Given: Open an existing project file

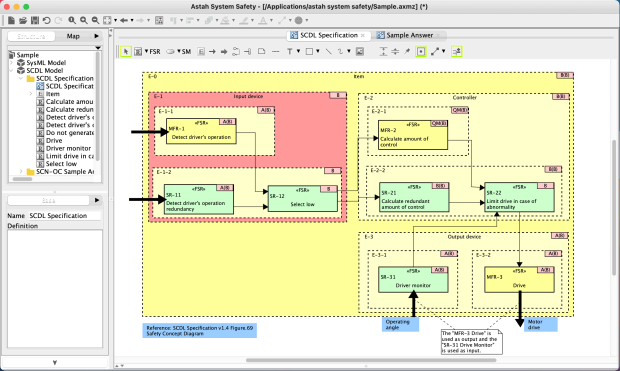Looking at the screenshot, I should 23,20.
